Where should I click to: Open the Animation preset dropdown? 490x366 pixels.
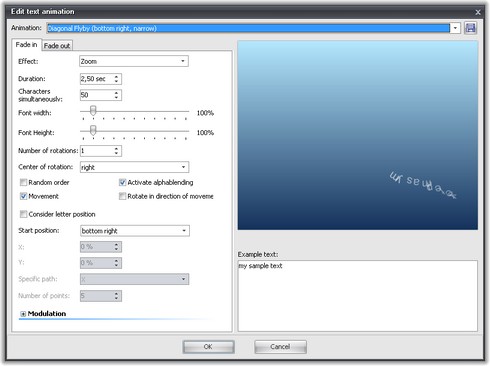click(455, 28)
